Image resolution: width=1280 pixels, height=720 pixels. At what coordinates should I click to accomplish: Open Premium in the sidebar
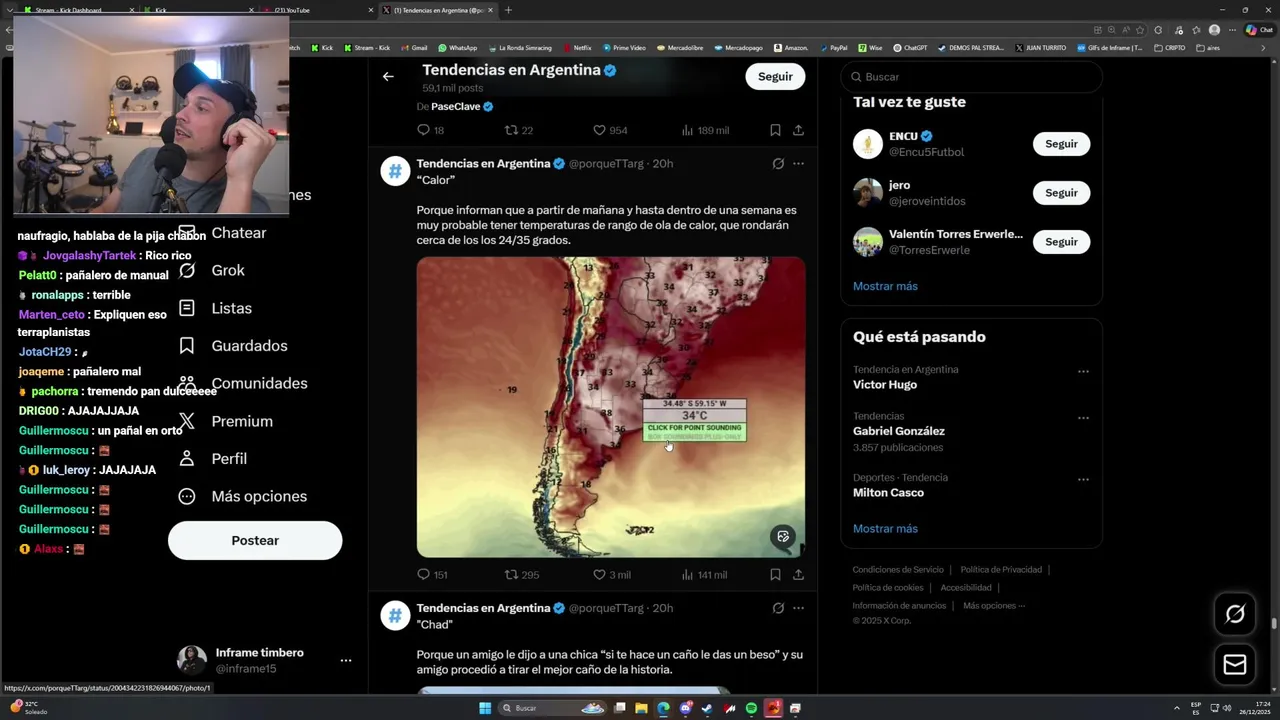(225, 421)
